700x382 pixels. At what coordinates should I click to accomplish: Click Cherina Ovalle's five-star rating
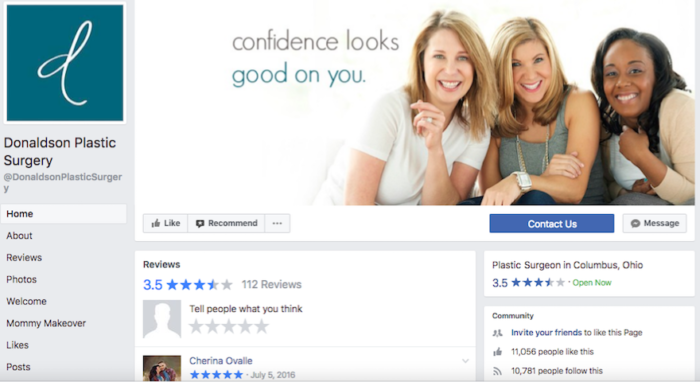coord(216,375)
